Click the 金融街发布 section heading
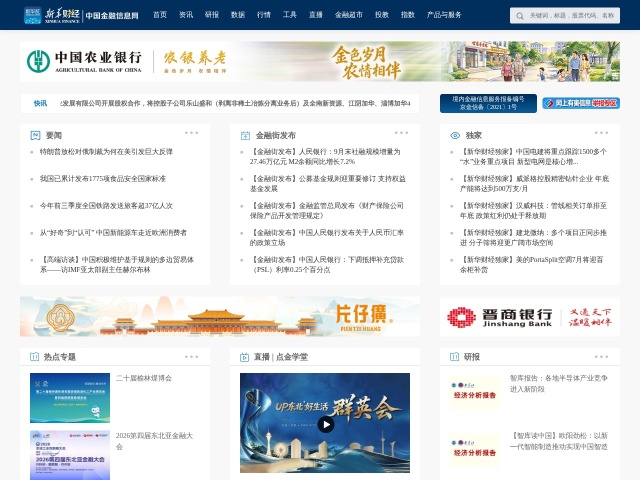The image size is (640, 480). coord(276,135)
